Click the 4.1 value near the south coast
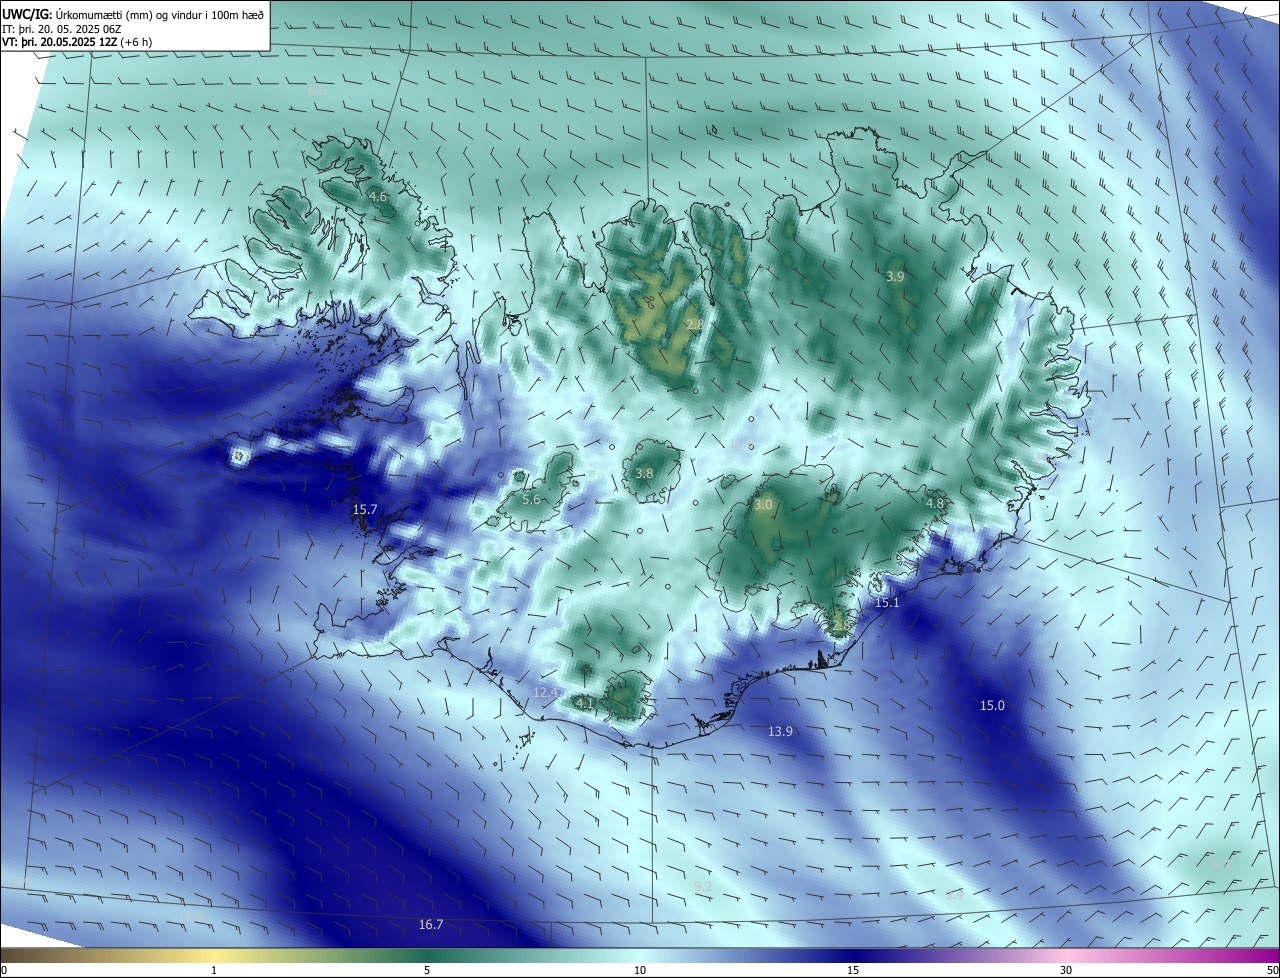The image size is (1280, 978). (585, 704)
